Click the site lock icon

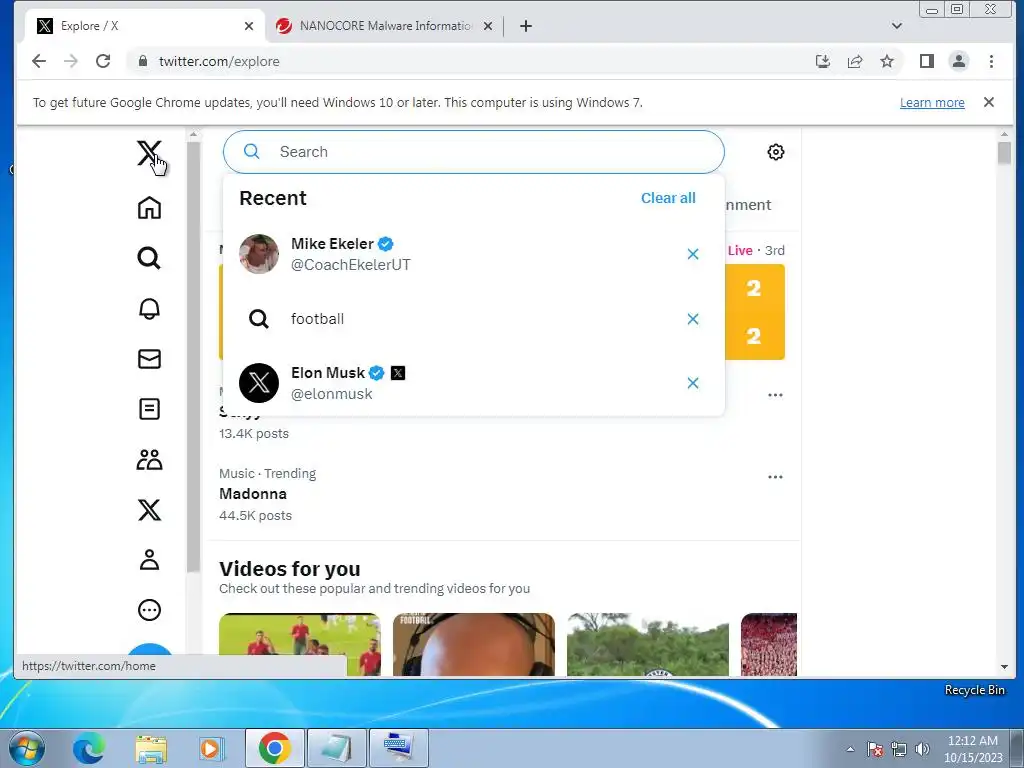(142, 61)
